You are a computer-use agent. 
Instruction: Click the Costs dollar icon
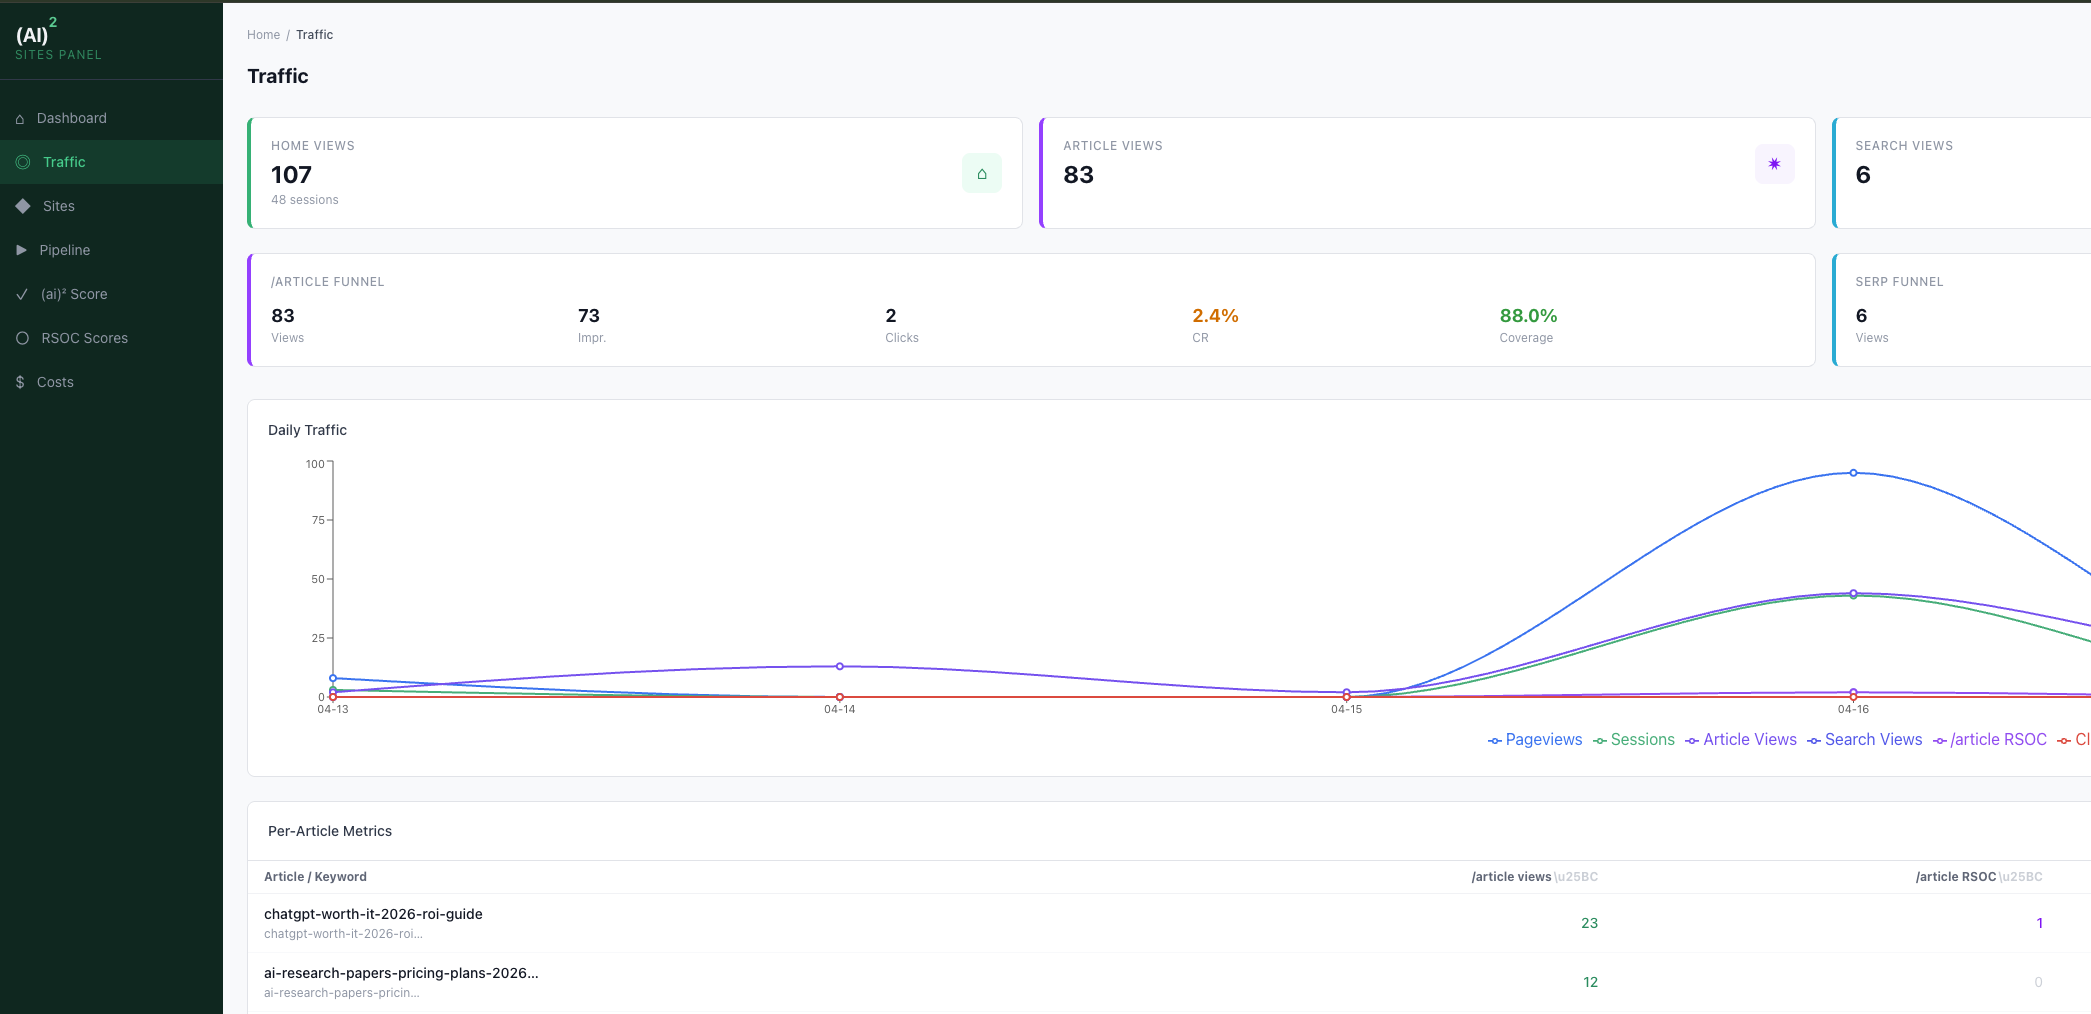tap(20, 382)
